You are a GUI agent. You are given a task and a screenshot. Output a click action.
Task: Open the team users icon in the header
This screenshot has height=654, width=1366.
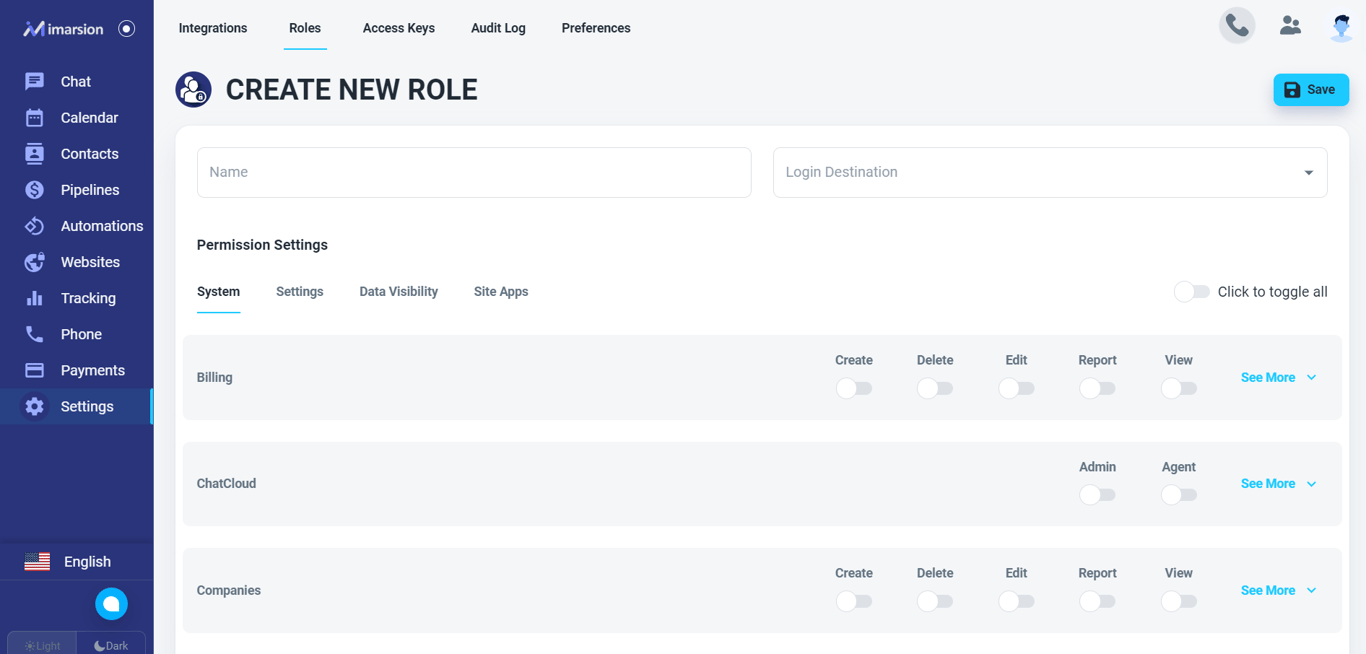click(1290, 26)
